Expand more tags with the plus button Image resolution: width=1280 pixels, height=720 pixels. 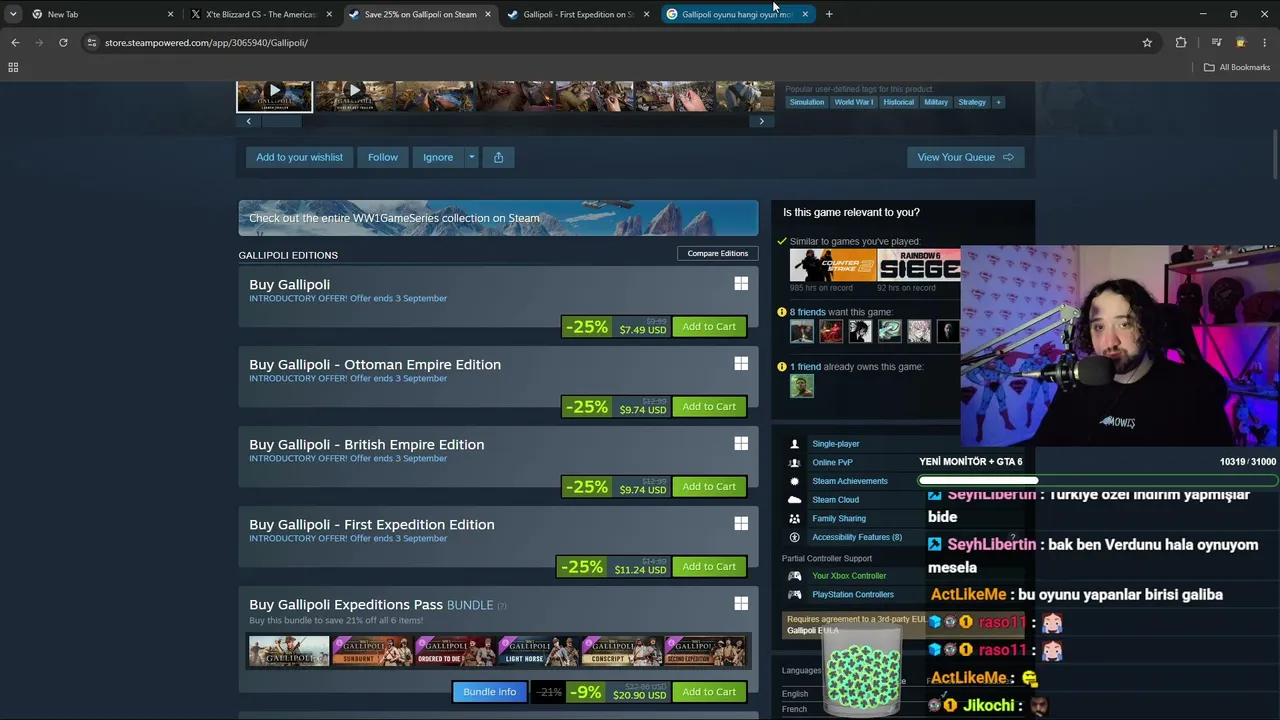pos(998,102)
